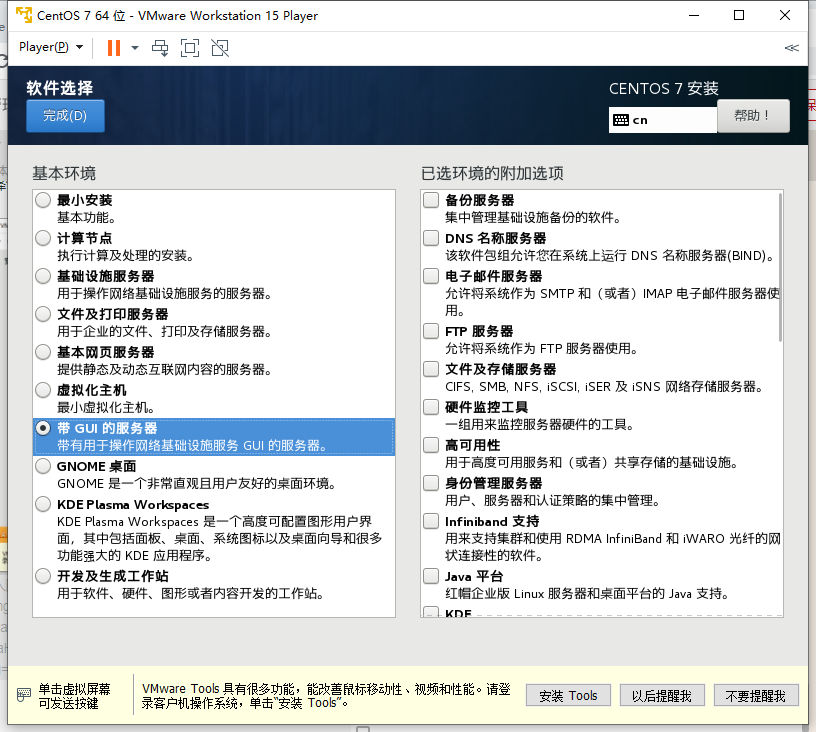Check 电子邮件服务器 checkbox

(x=431, y=276)
